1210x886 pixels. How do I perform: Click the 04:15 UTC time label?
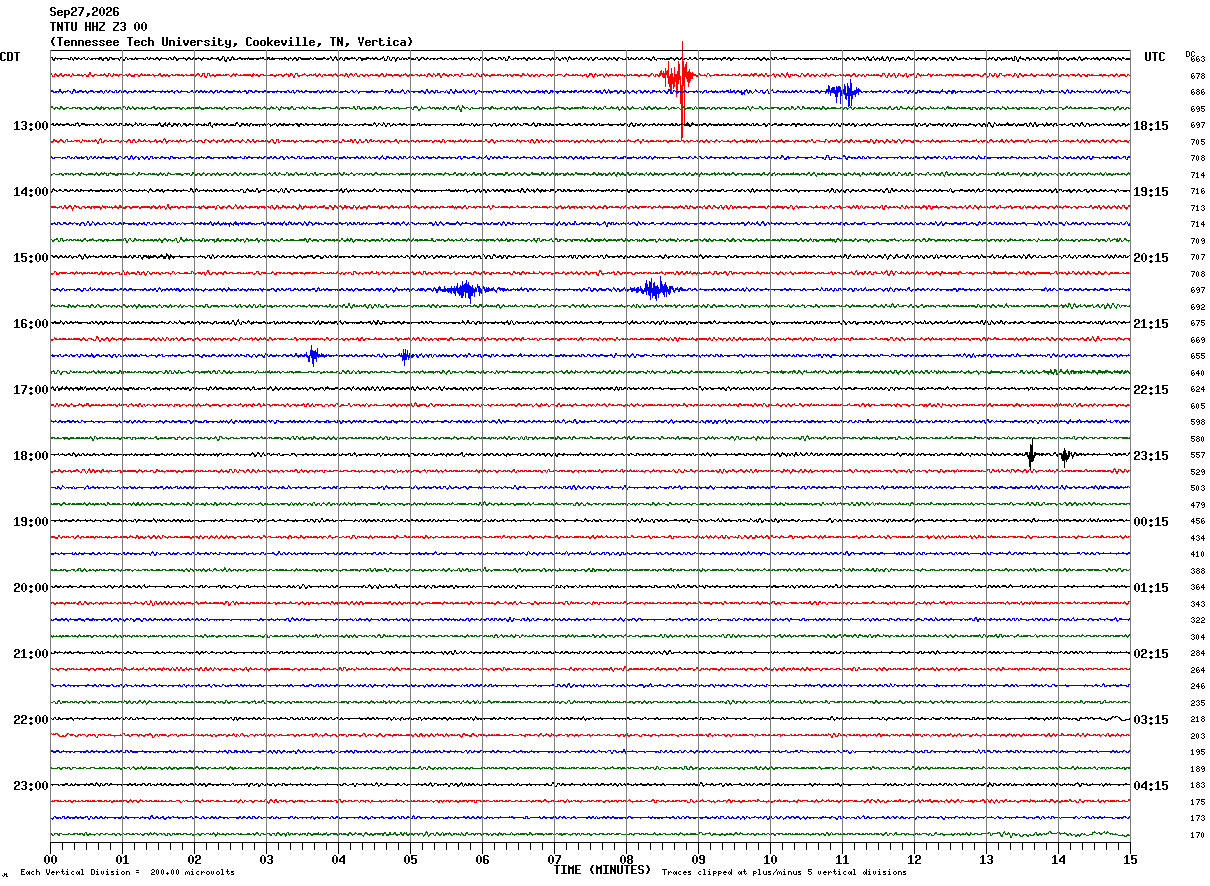click(1151, 786)
